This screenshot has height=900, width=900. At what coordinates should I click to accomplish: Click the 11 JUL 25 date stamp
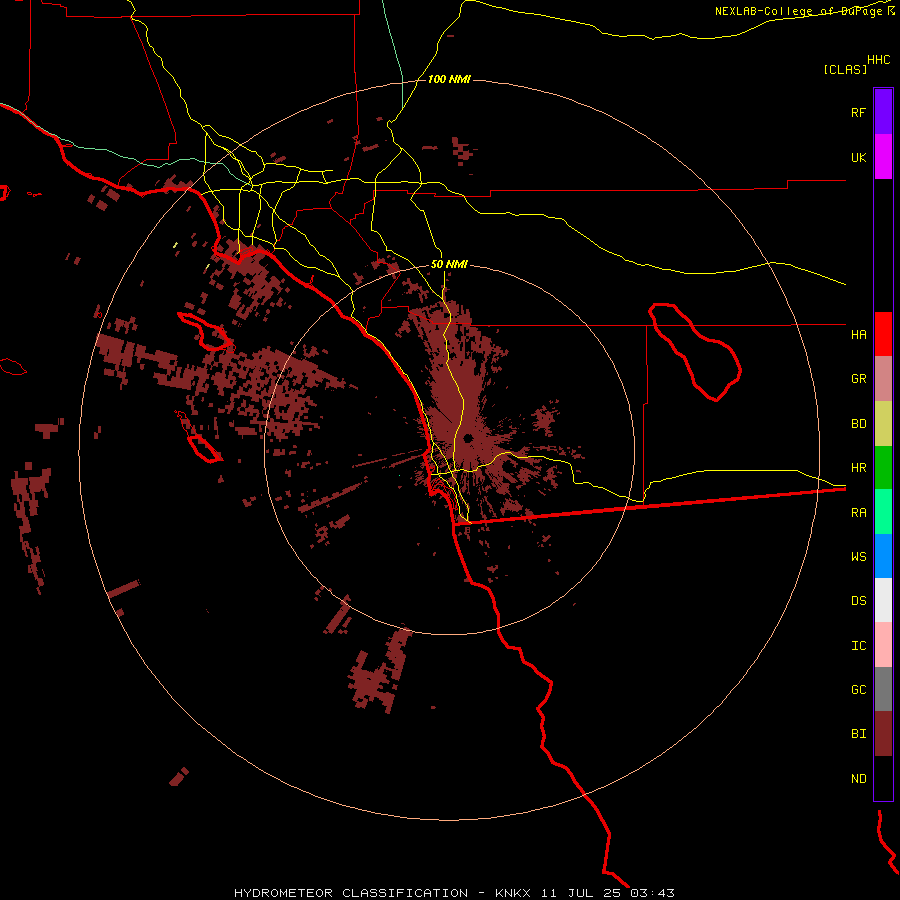click(x=581, y=893)
